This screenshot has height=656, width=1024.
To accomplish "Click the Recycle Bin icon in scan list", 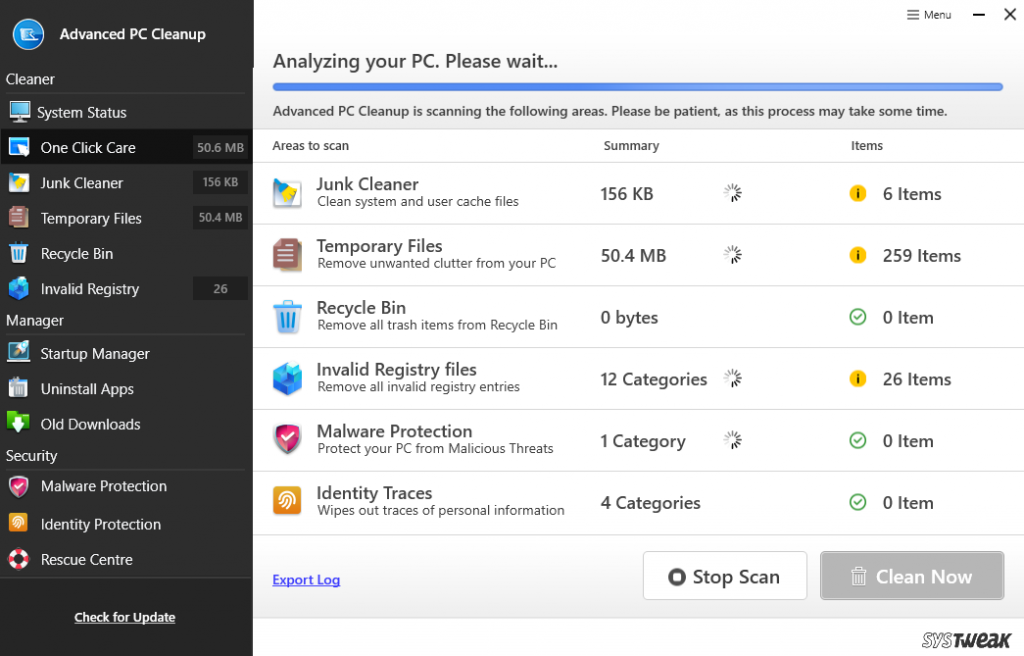I will [x=287, y=317].
